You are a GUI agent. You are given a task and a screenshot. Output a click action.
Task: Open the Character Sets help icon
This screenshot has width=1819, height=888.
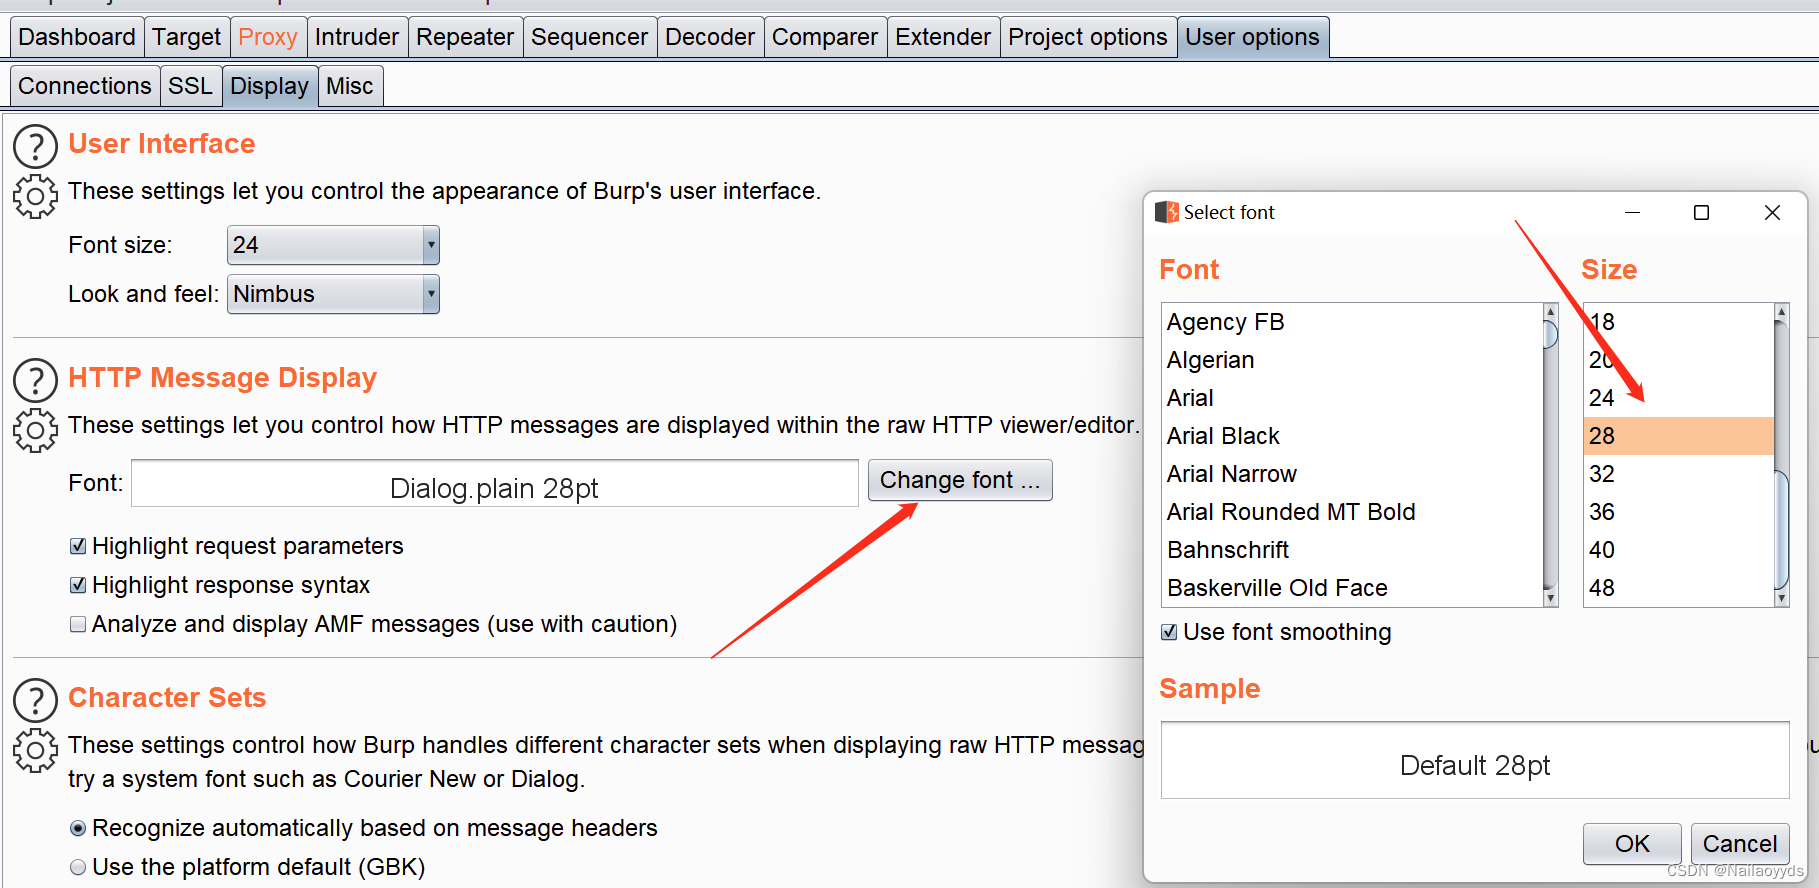[x=35, y=700]
